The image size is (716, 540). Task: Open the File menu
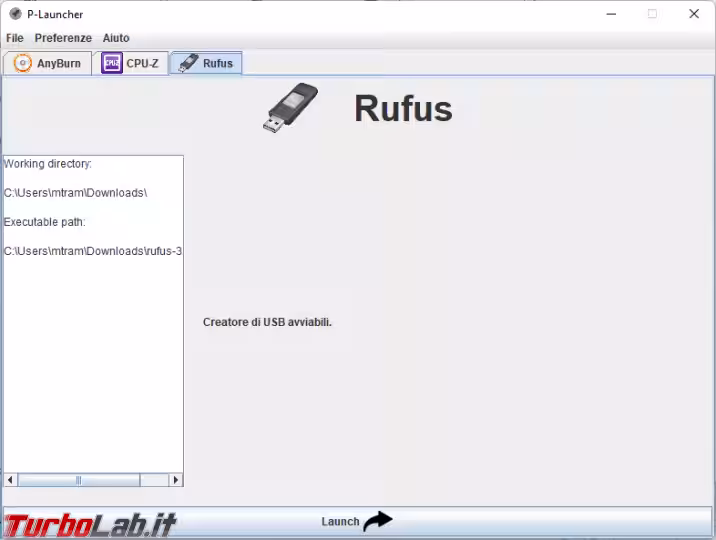tap(15, 38)
